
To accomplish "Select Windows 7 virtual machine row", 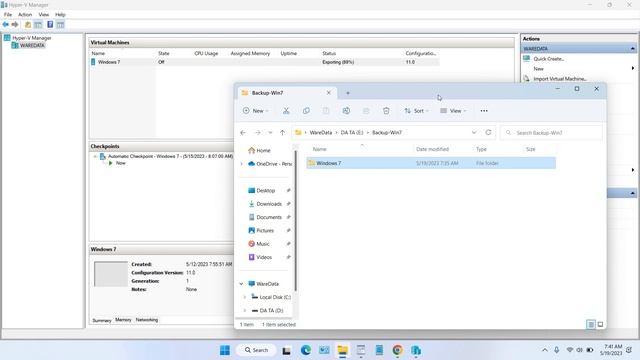I will (264, 62).
